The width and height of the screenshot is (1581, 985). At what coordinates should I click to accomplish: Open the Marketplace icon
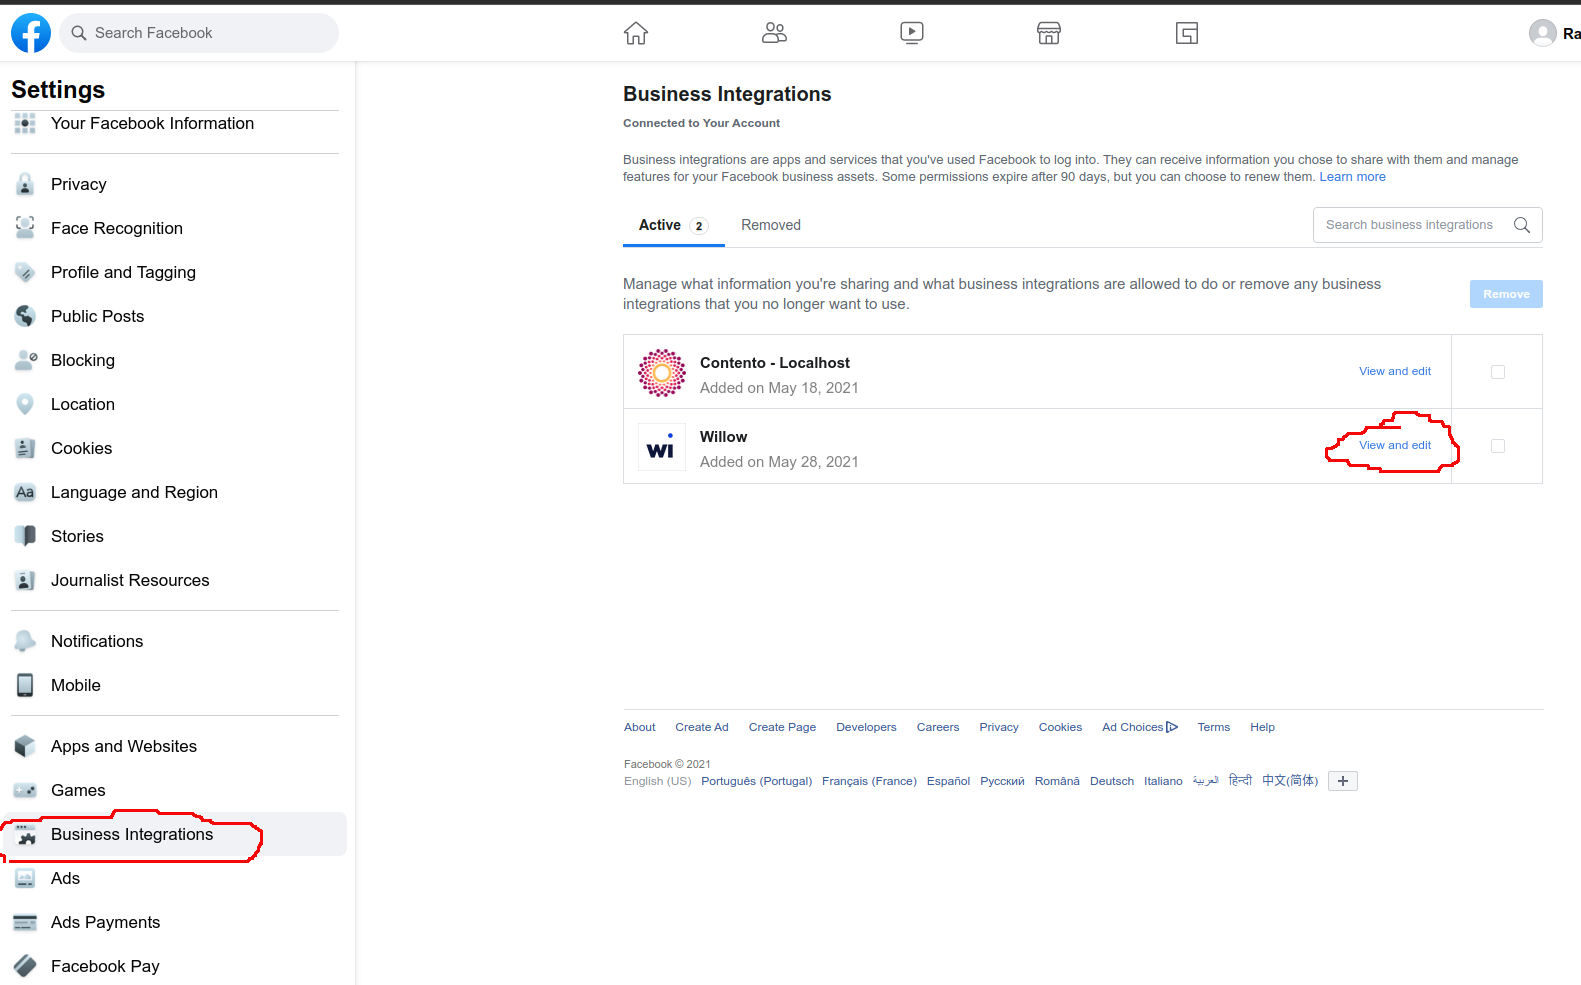1049,33
